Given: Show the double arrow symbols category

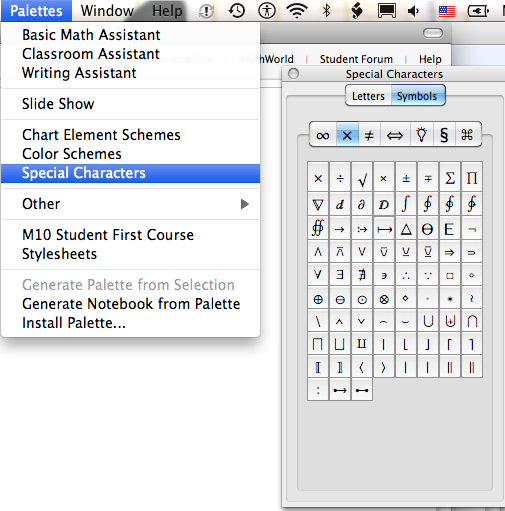Looking at the screenshot, I should click(x=395, y=135).
